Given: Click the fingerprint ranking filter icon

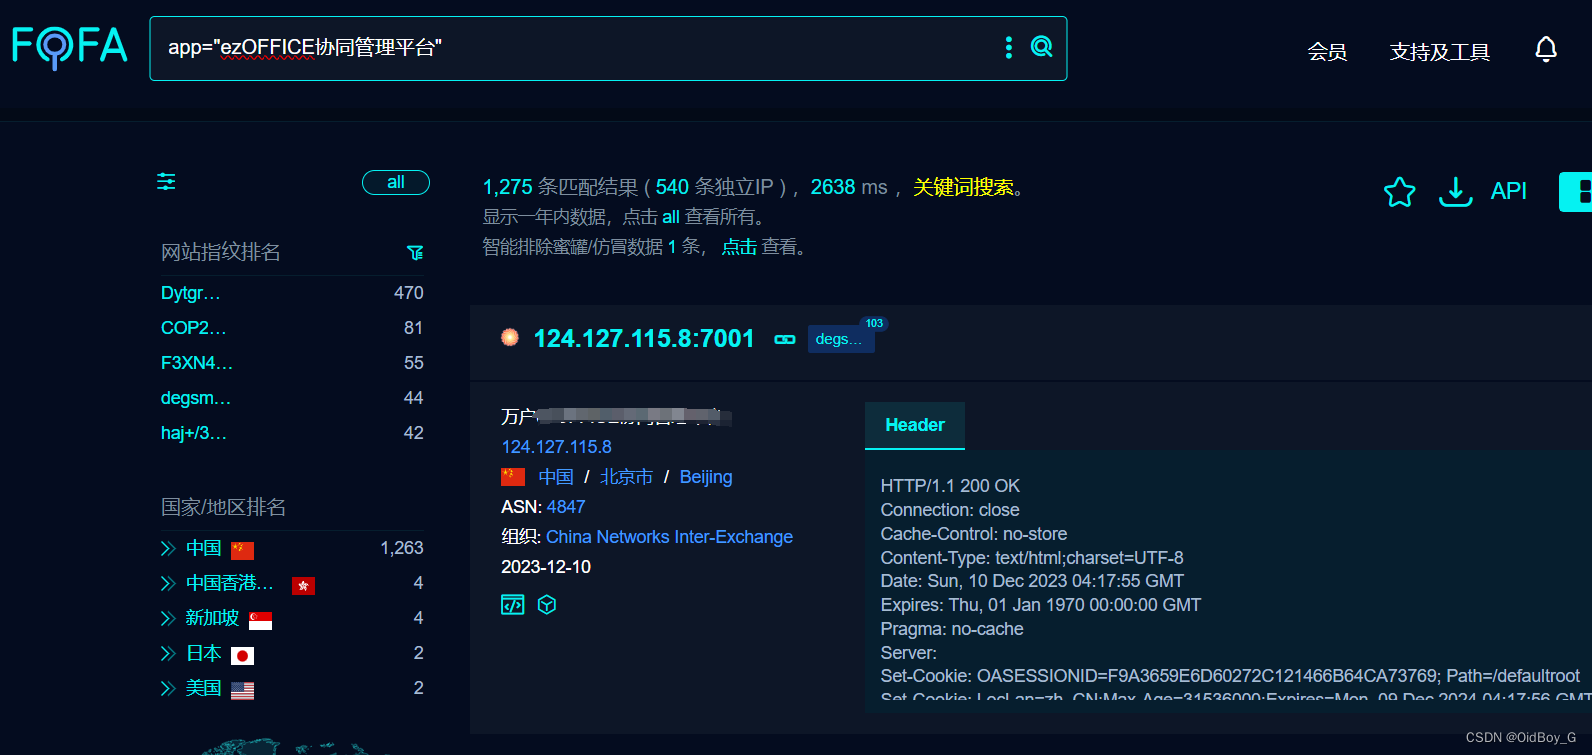Looking at the screenshot, I should pyautogui.click(x=415, y=253).
